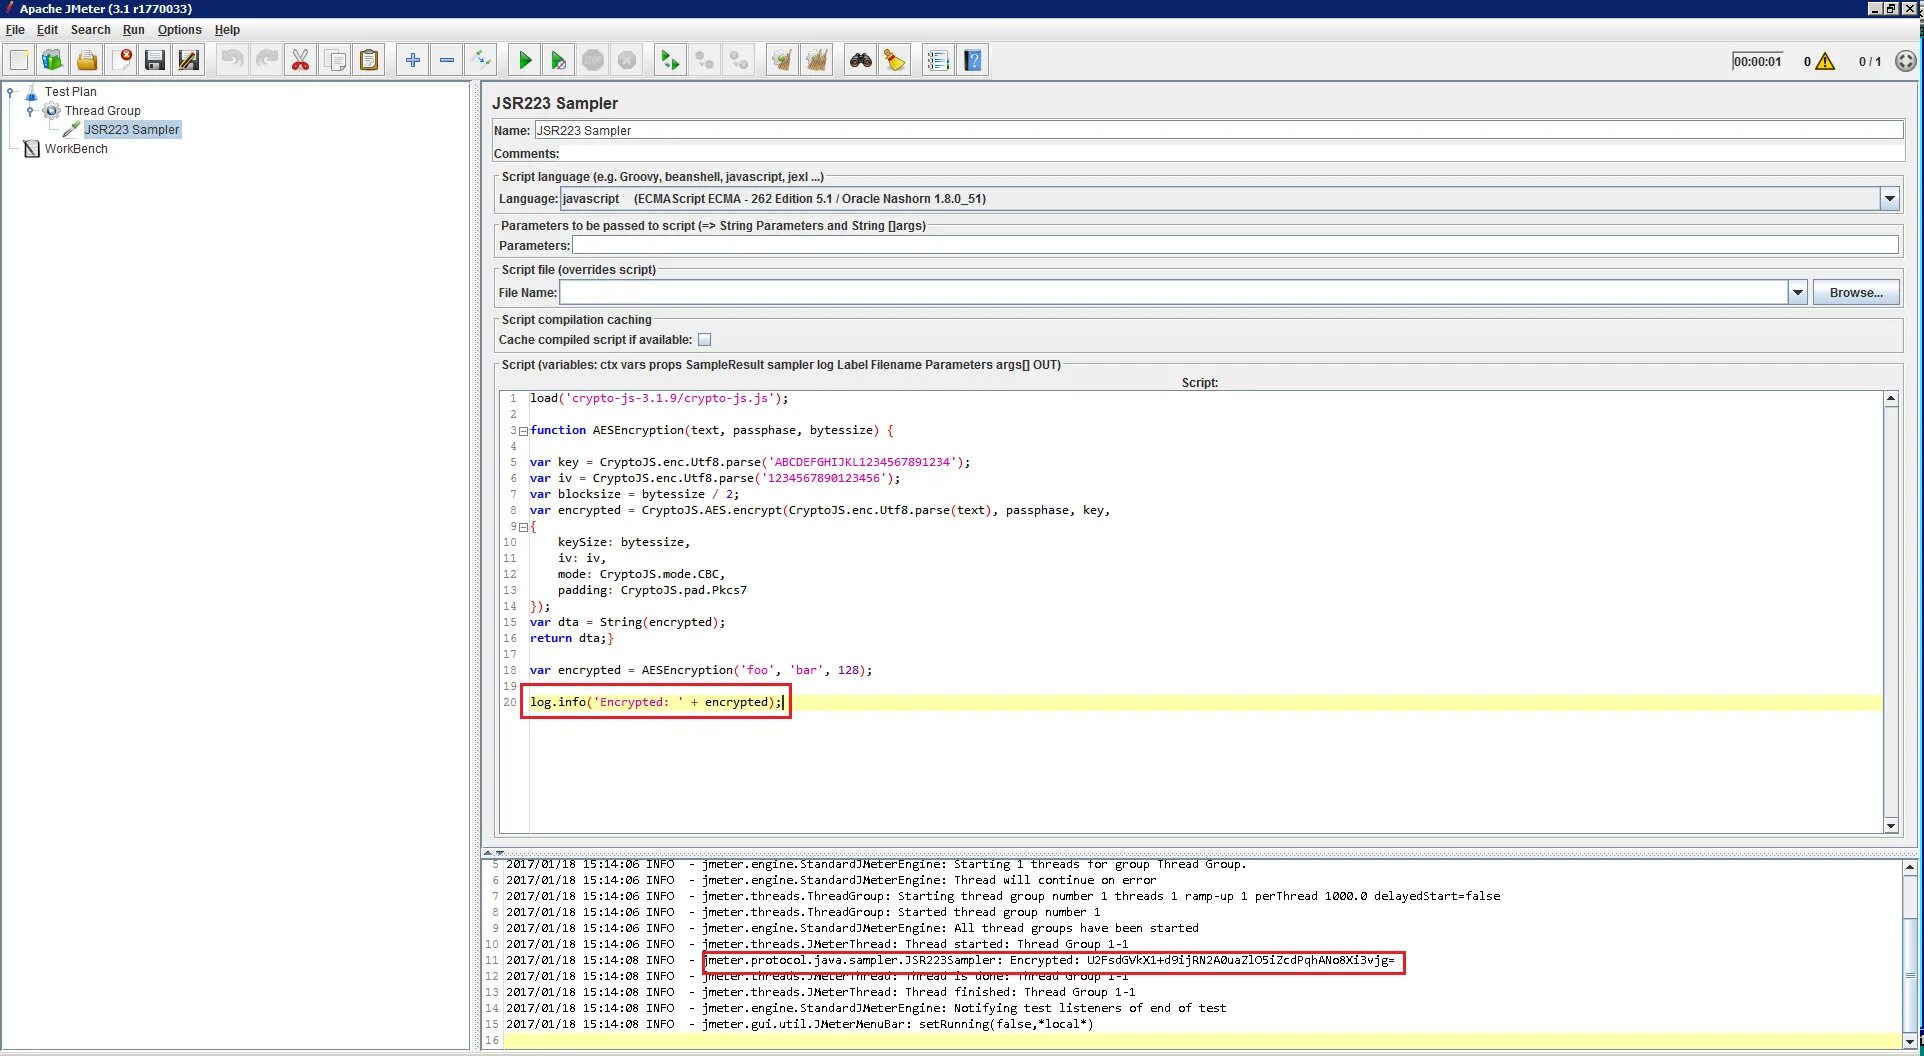
Task: Redo the last undone change
Action: (x=267, y=61)
